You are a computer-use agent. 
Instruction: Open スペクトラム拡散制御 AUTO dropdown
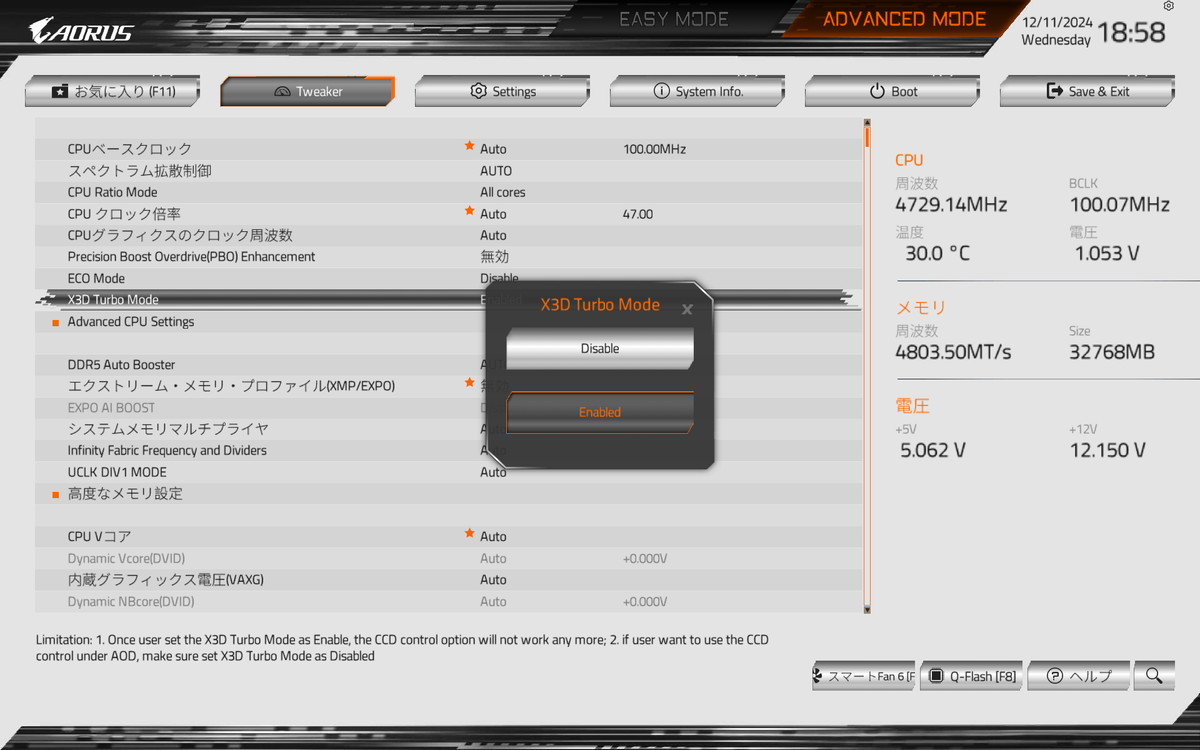pyautogui.click(x=496, y=171)
